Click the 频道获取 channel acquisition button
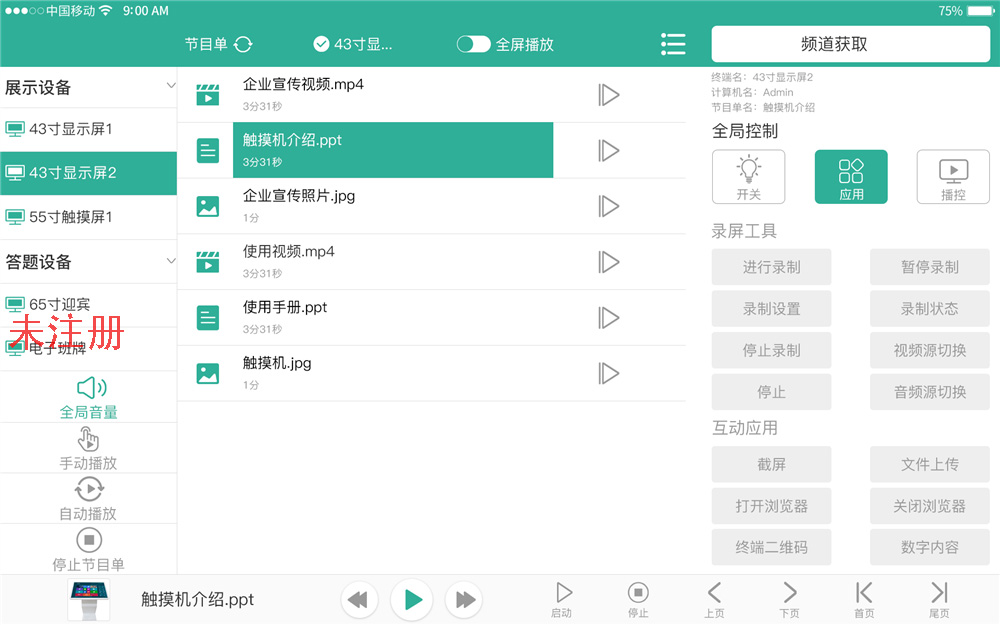 [x=851, y=44]
